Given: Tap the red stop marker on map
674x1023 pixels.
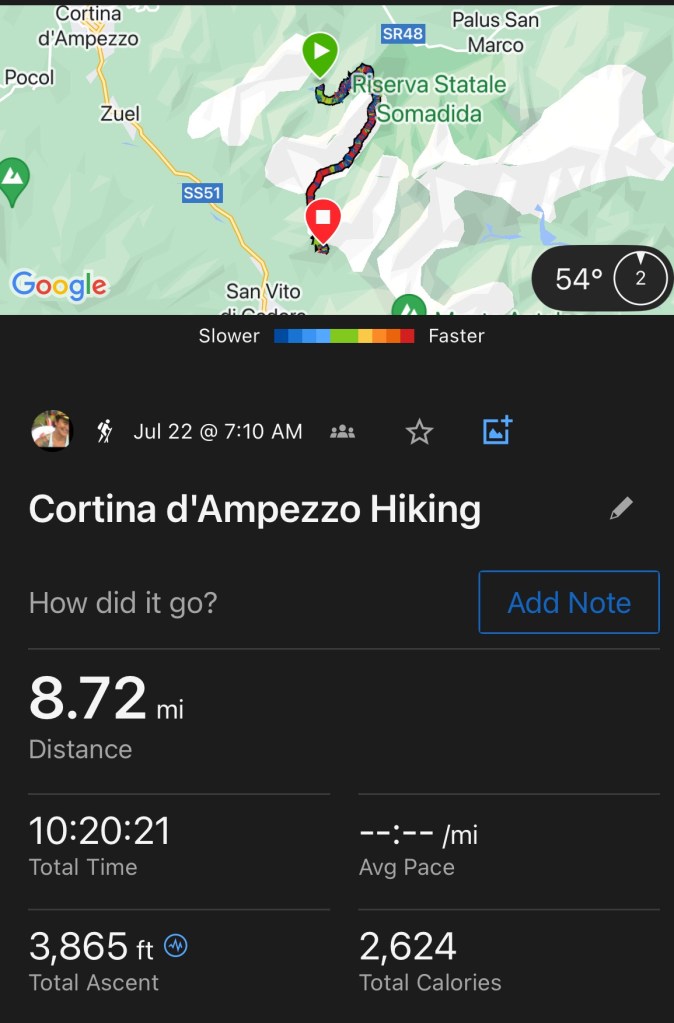Looking at the screenshot, I should tap(322, 219).
